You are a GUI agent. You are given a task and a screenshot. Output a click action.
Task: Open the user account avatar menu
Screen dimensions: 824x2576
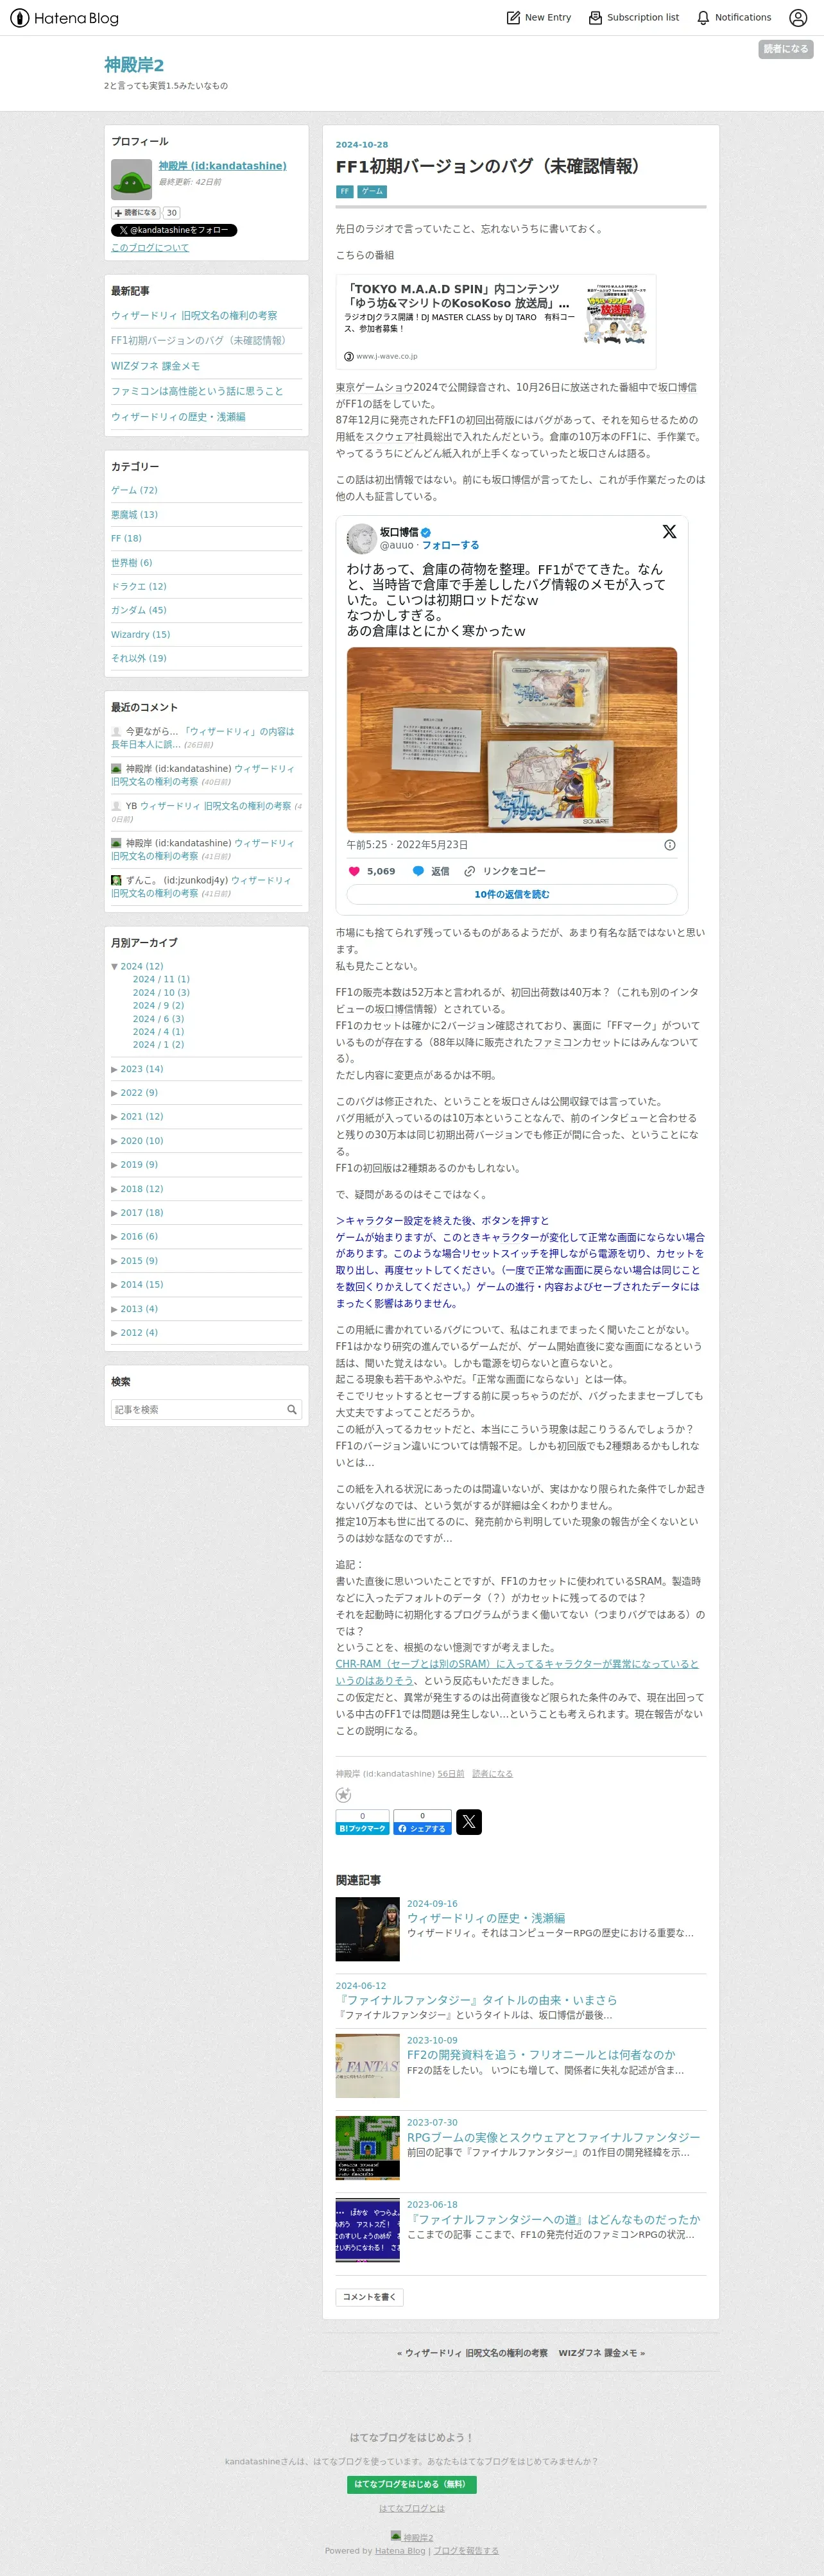[x=797, y=17]
